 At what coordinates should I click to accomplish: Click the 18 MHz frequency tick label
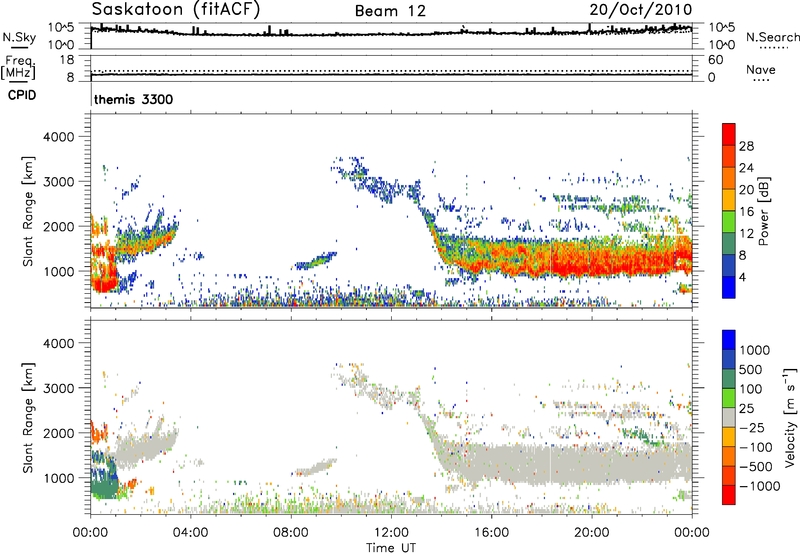pyautogui.click(x=67, y=59)
